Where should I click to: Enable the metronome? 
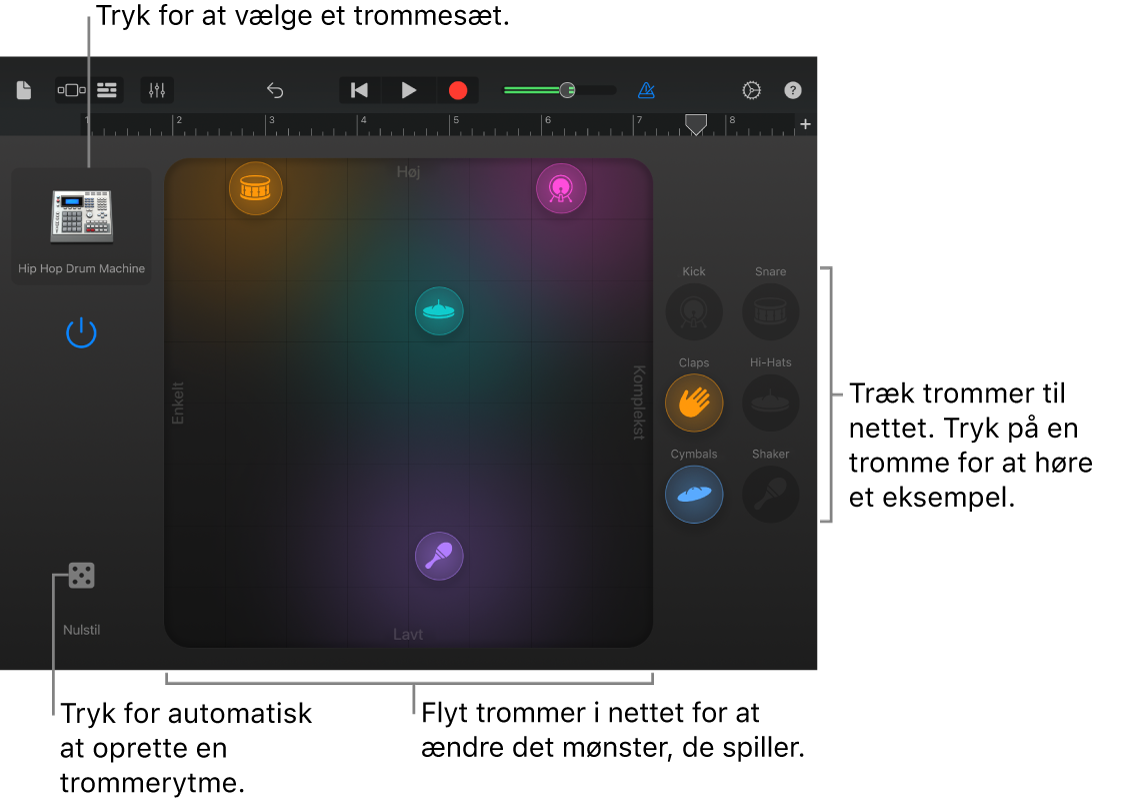pyautogui.click(x=646, y=90)
